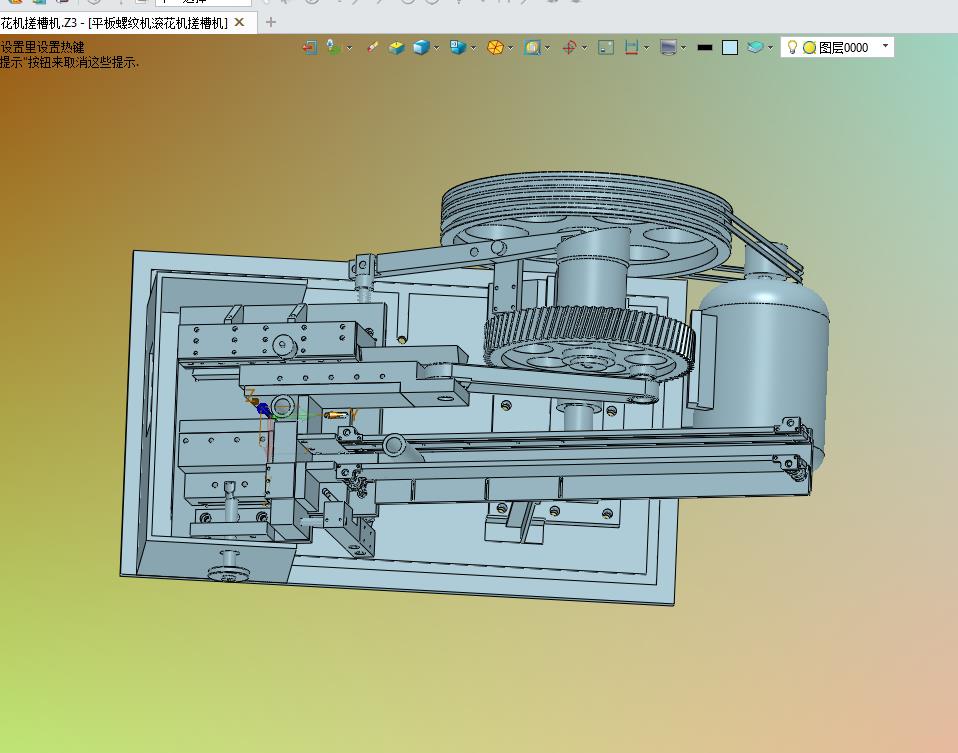Click the blue shaded cube icon
This screenshot has height=753, width=958.
pyautogui.click(x=421, y=48)
